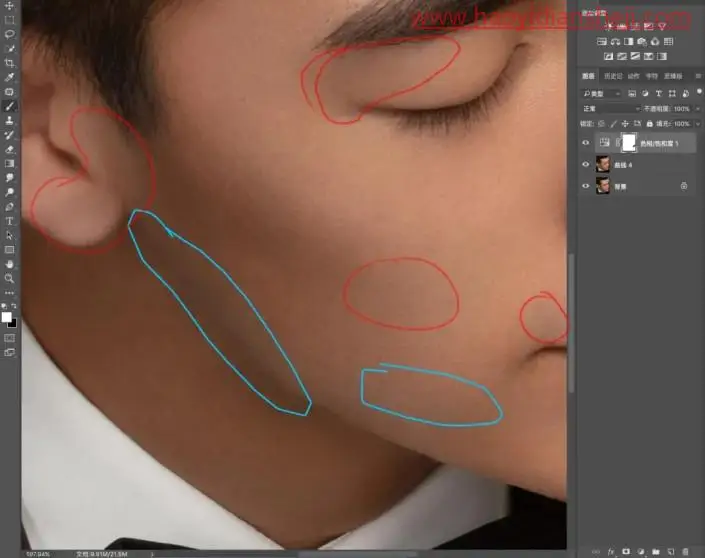Add a Black & White adjustment
The height and width of the screenshot is (558, 705).
pyautogui.click(x=629, y=42)
